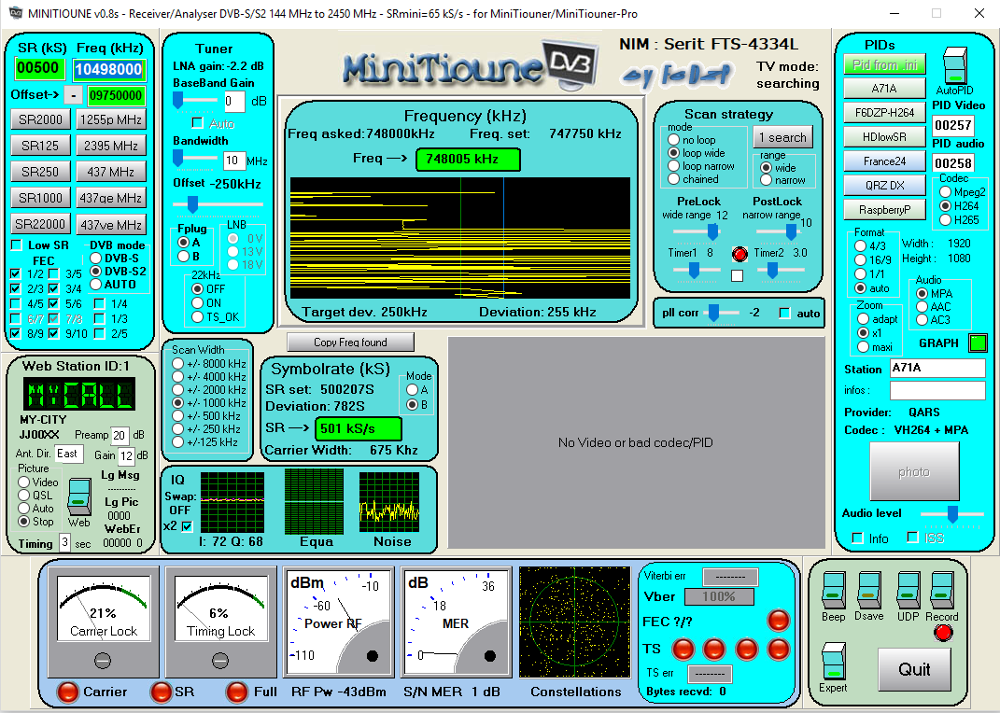Enable the Low SR checkbox
Viewport: 1000px width, 713px height.
tap(17, 246)
